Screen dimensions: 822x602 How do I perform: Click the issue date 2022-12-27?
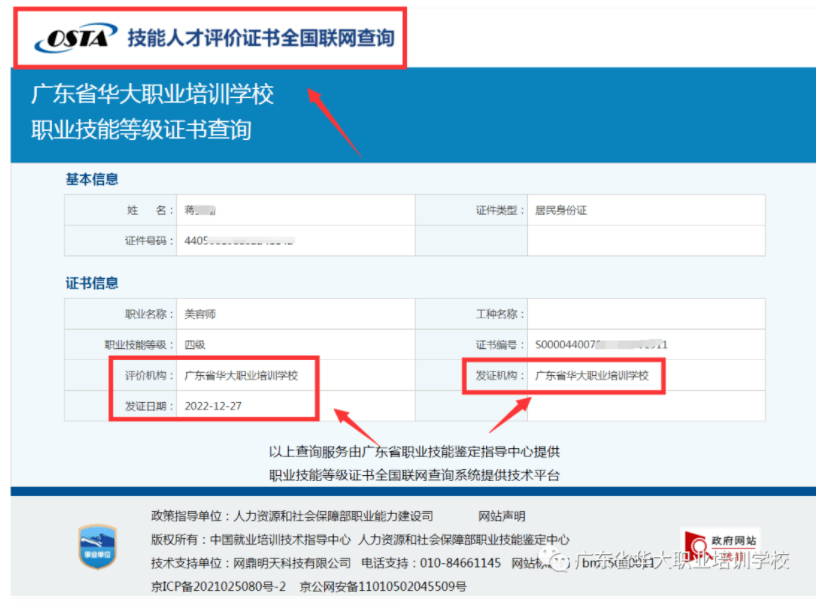(213, 406)
